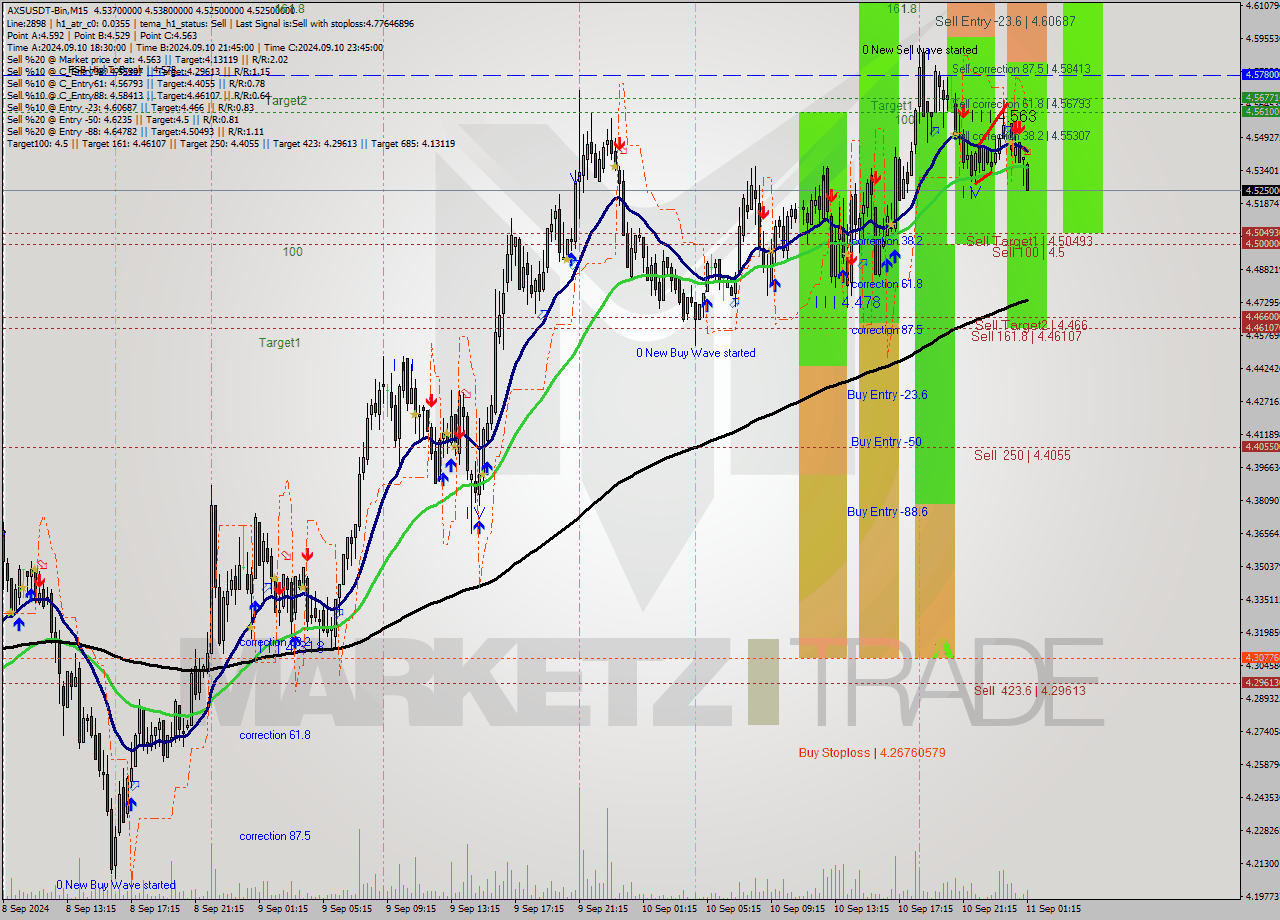This screenshot has height=920, width=1280.
Task: Click 'Sell 423.6 | 4.29613' label
Action: point(1029,691)
